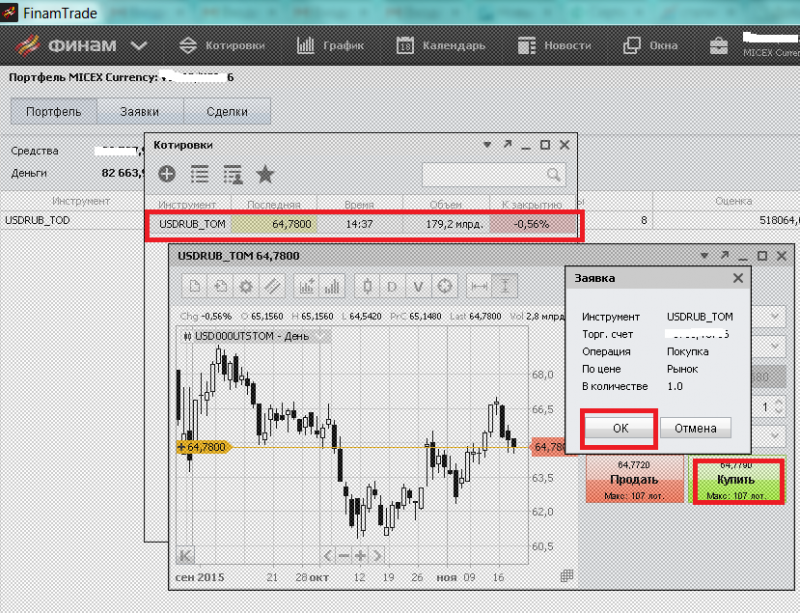The width and height of the screenshot is (800, 613).
Task: Click the V toolbar button on chart
Action: pyautogui.click(x=418, y=286)
